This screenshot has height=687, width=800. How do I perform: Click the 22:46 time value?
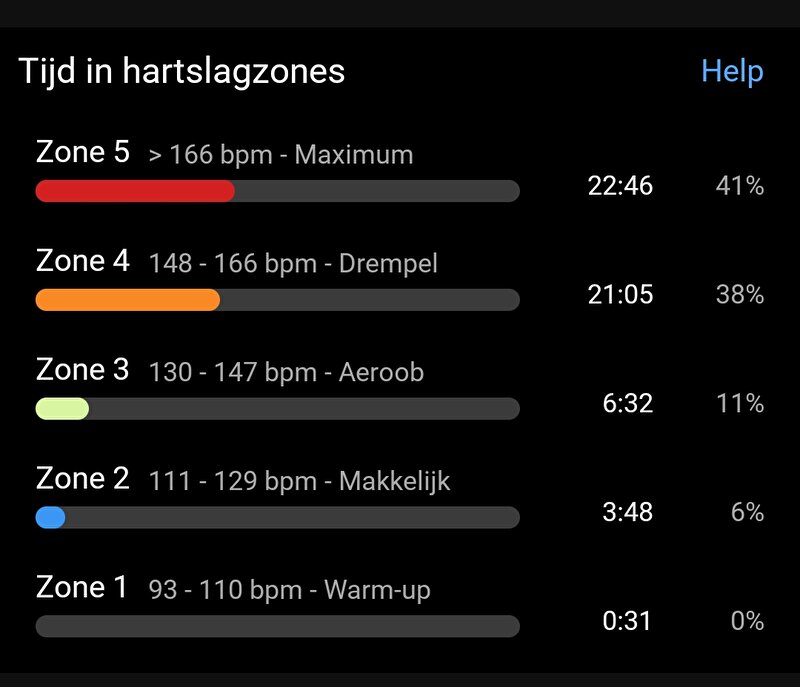coord(620,186)
